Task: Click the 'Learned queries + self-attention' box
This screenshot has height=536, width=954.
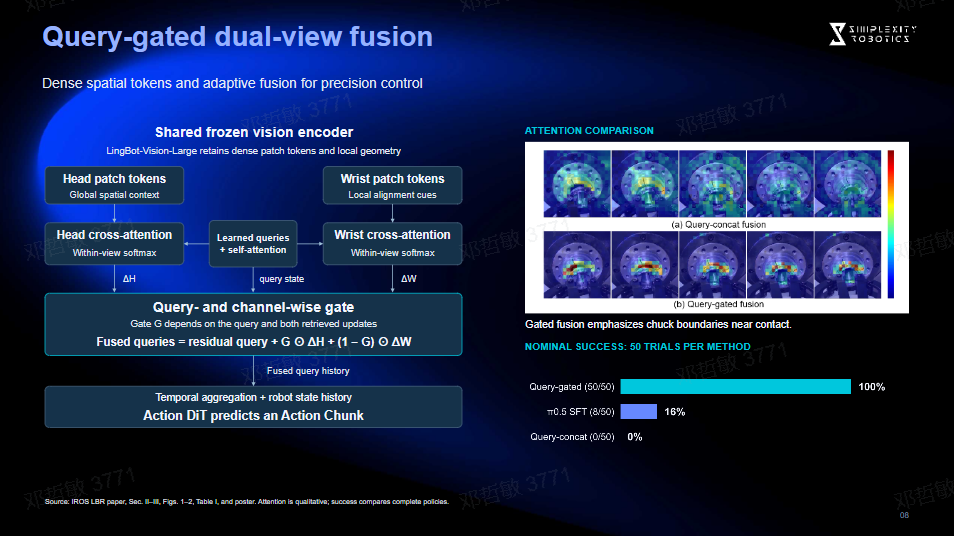Action: pos(253,243)
